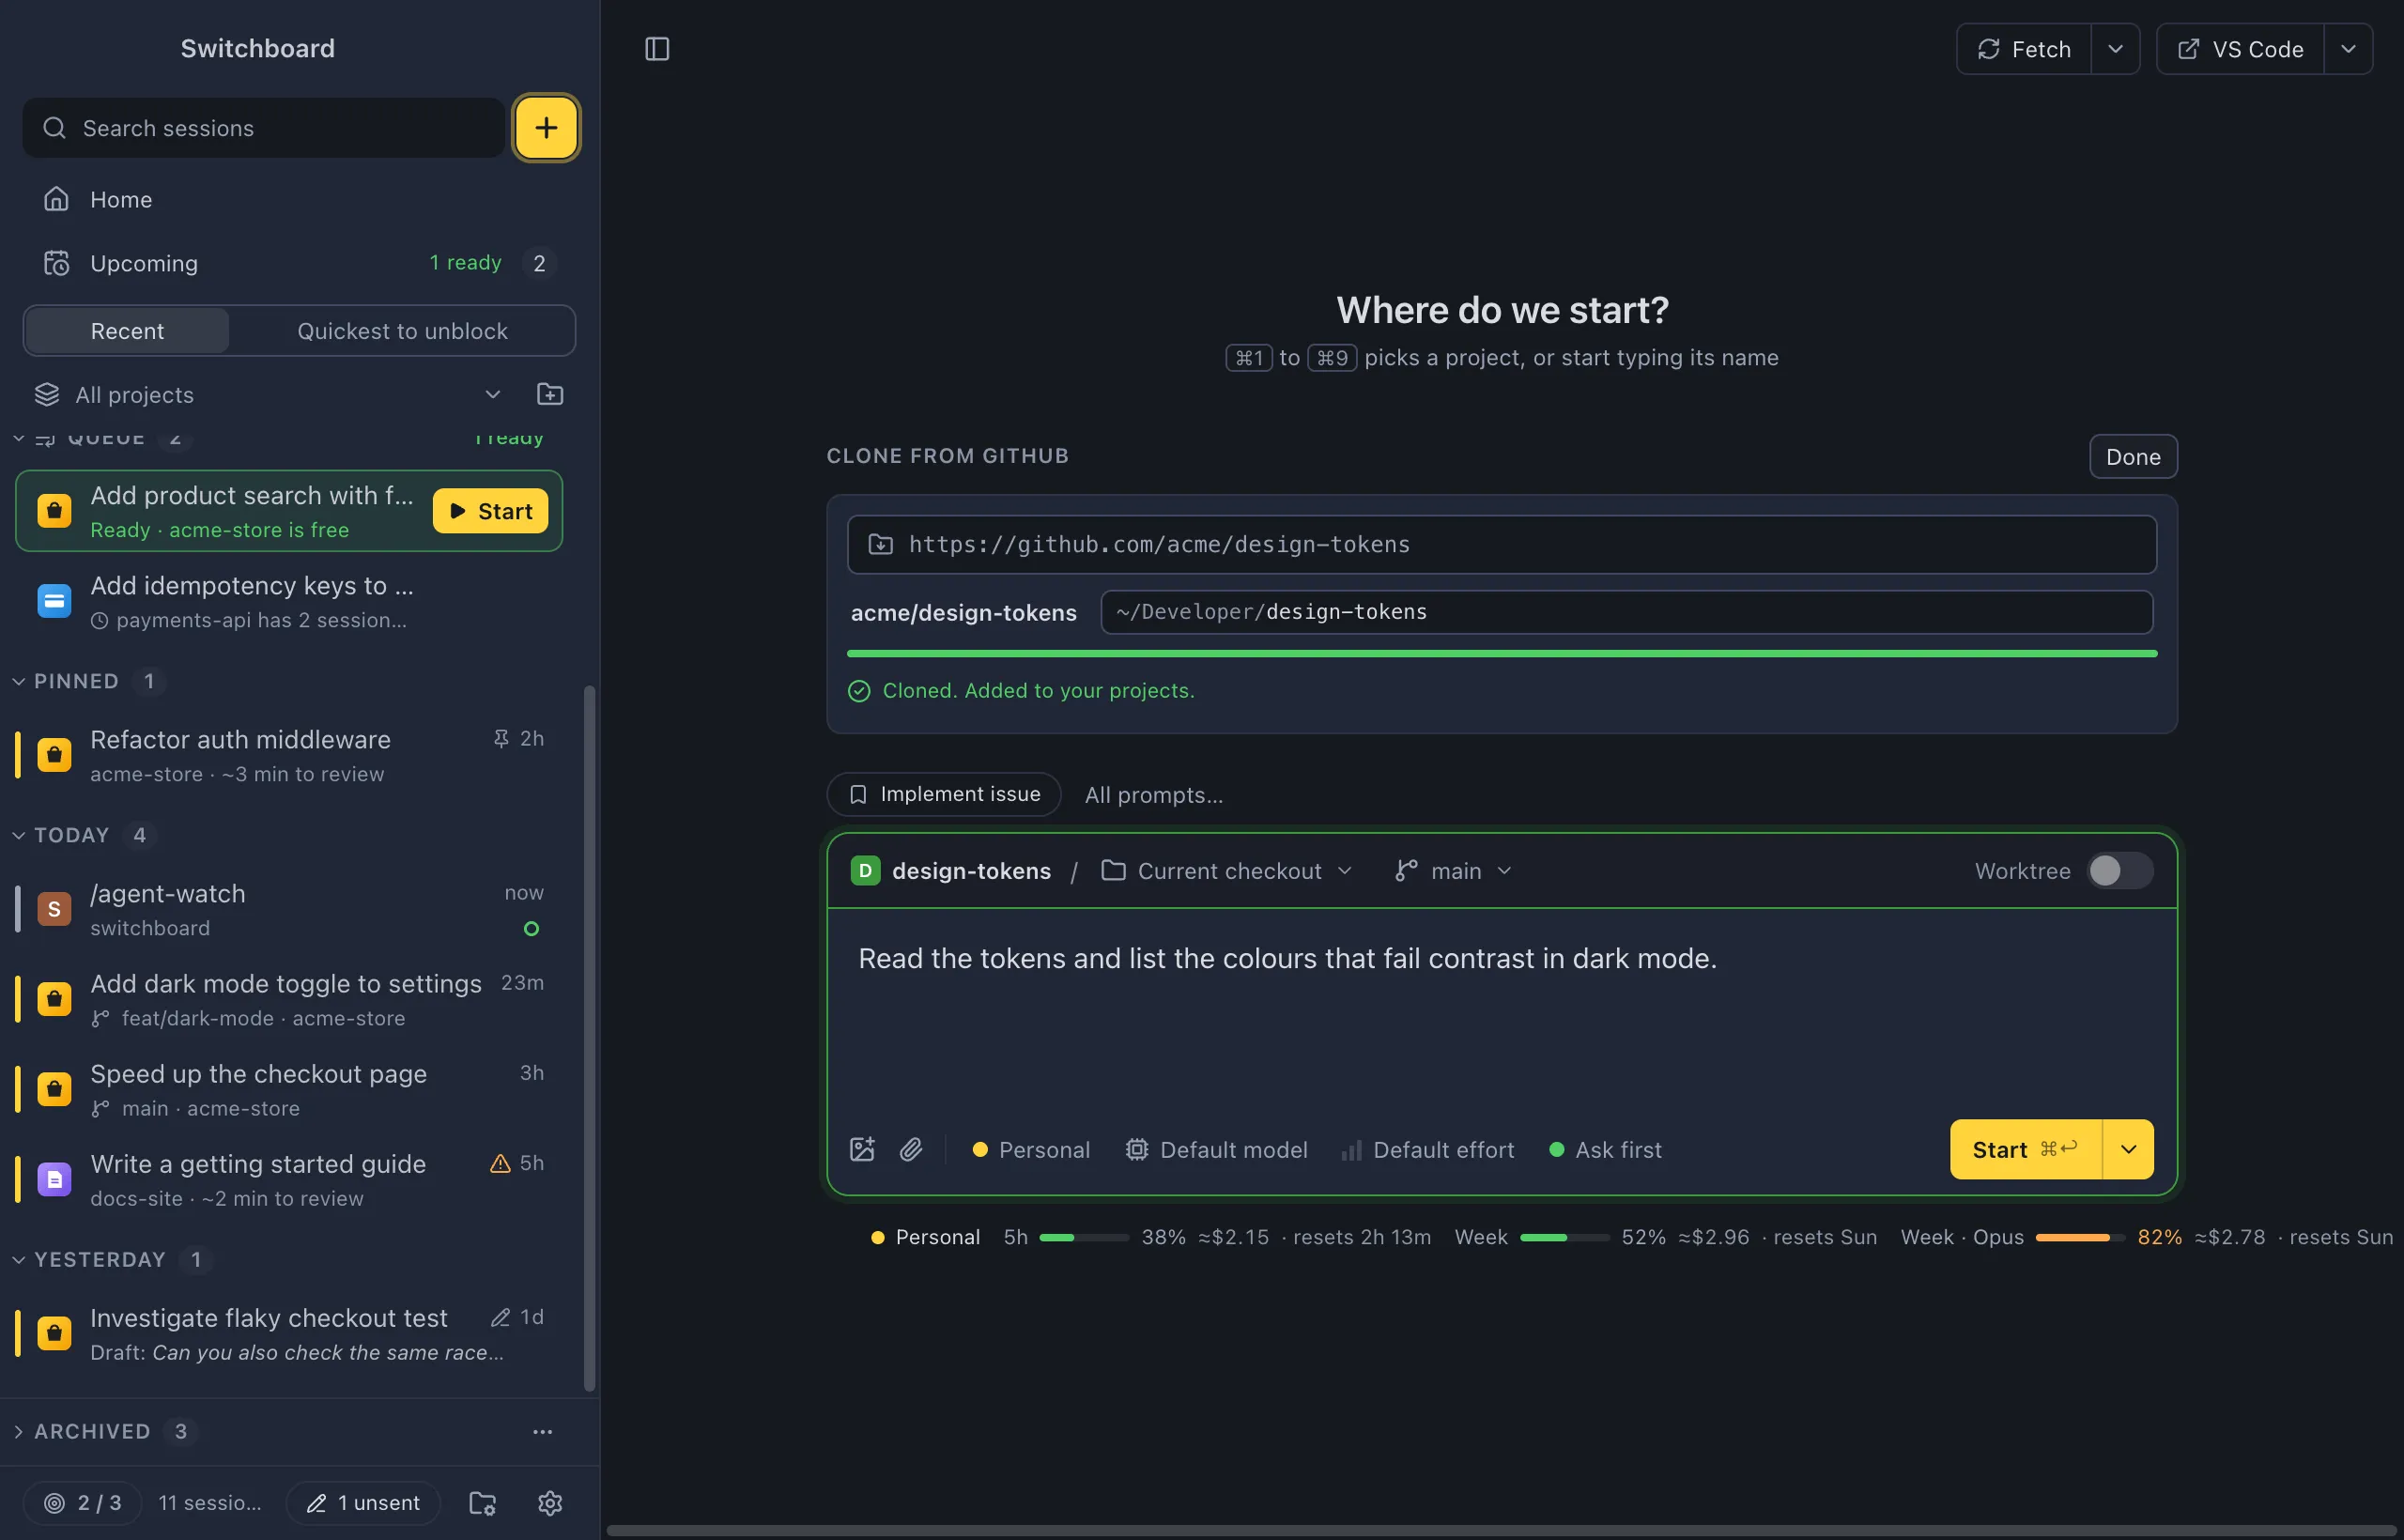Open the Current checkout dropdown
2404x1540 pixels.
(1227, 871)
